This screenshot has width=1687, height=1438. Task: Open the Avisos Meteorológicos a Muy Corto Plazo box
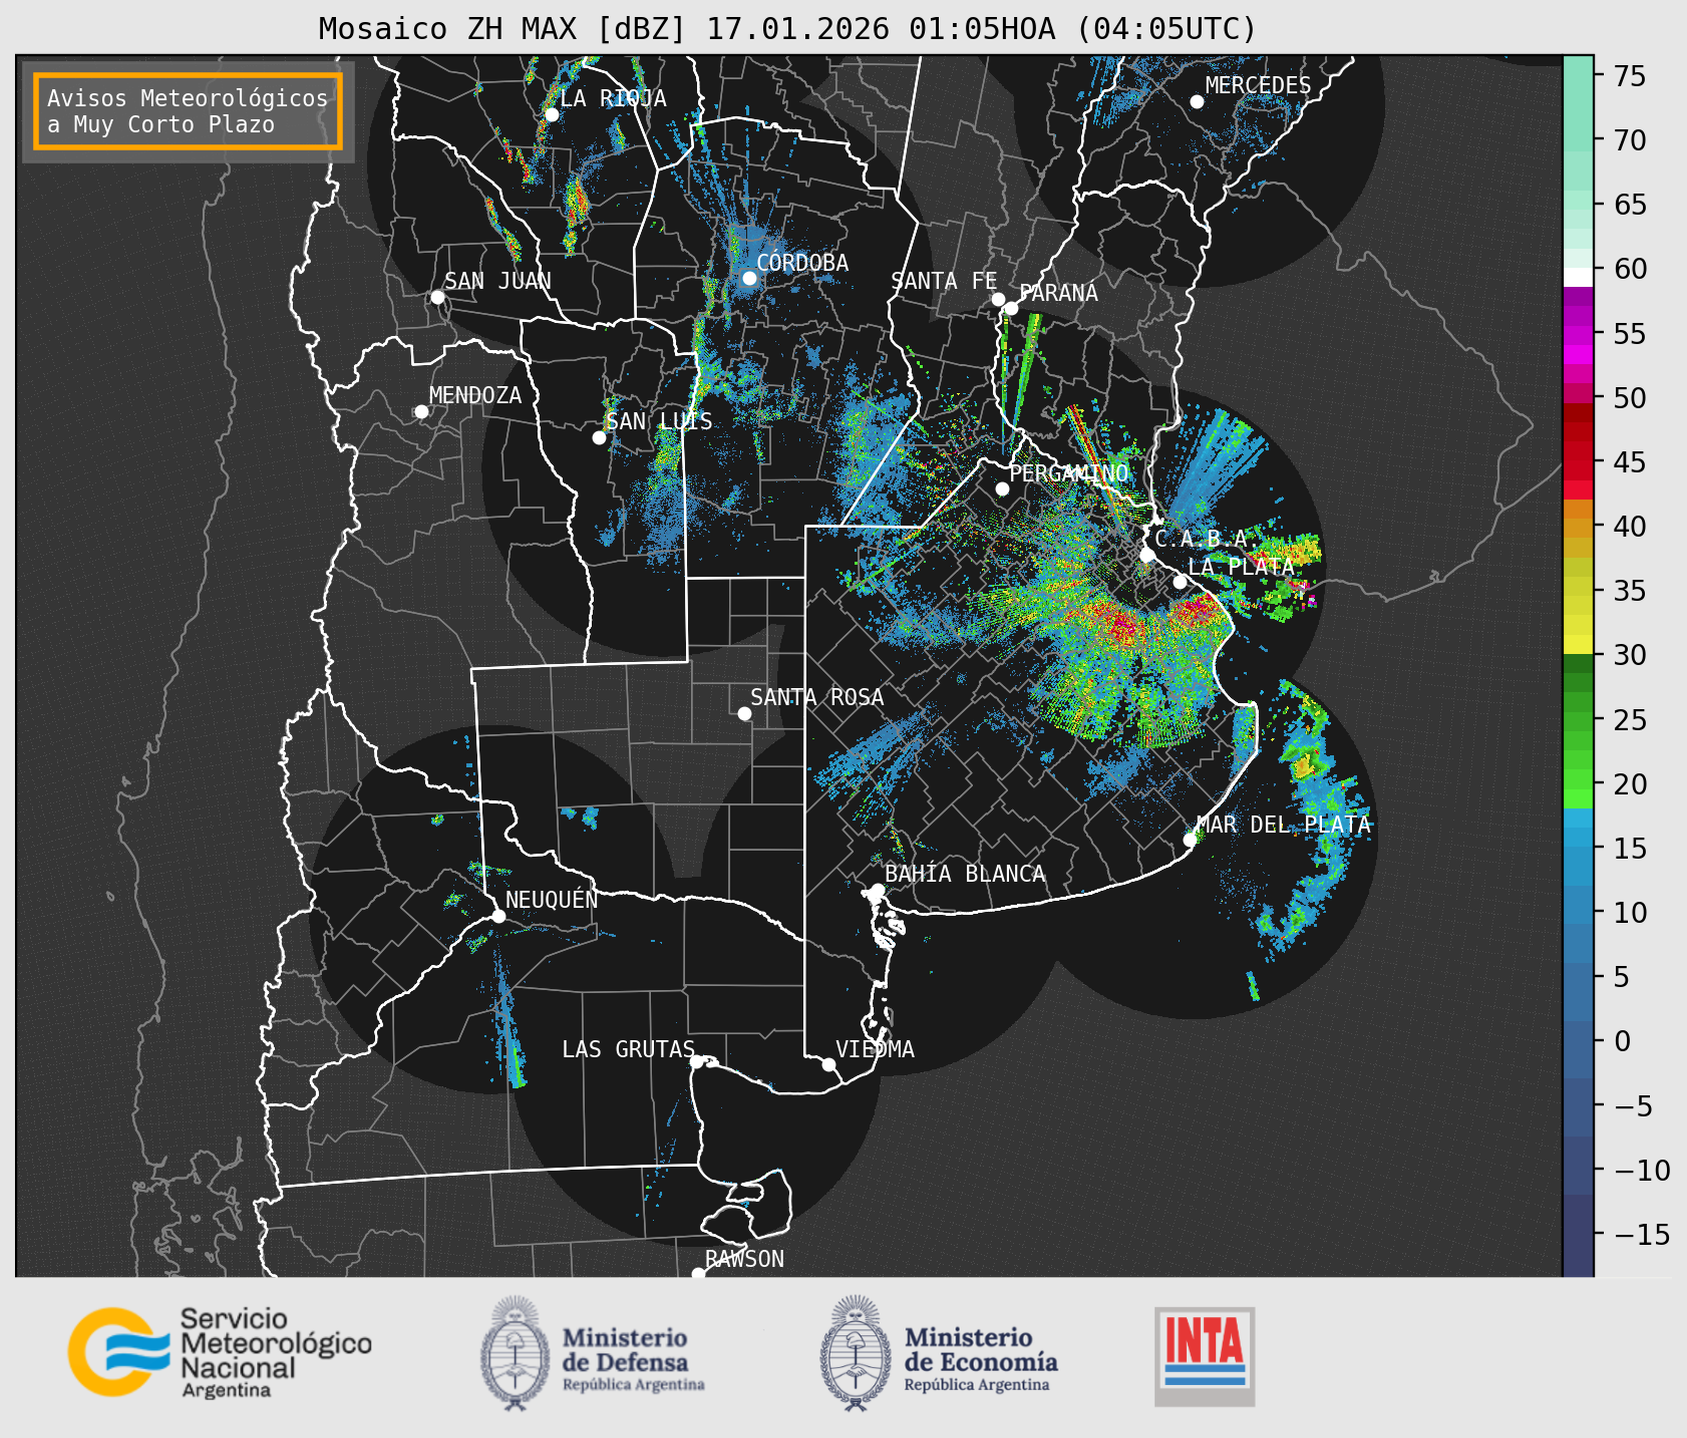pyautogui.click(x=188, y=111)
